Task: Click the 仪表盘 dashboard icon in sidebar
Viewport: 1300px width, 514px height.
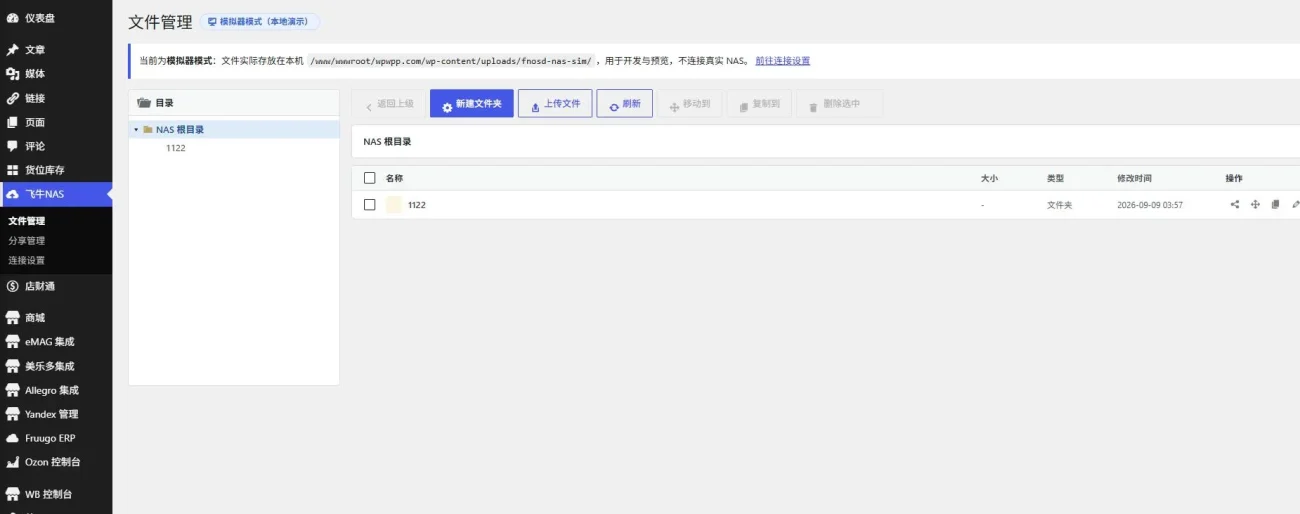Action: [x=12, y=18]
